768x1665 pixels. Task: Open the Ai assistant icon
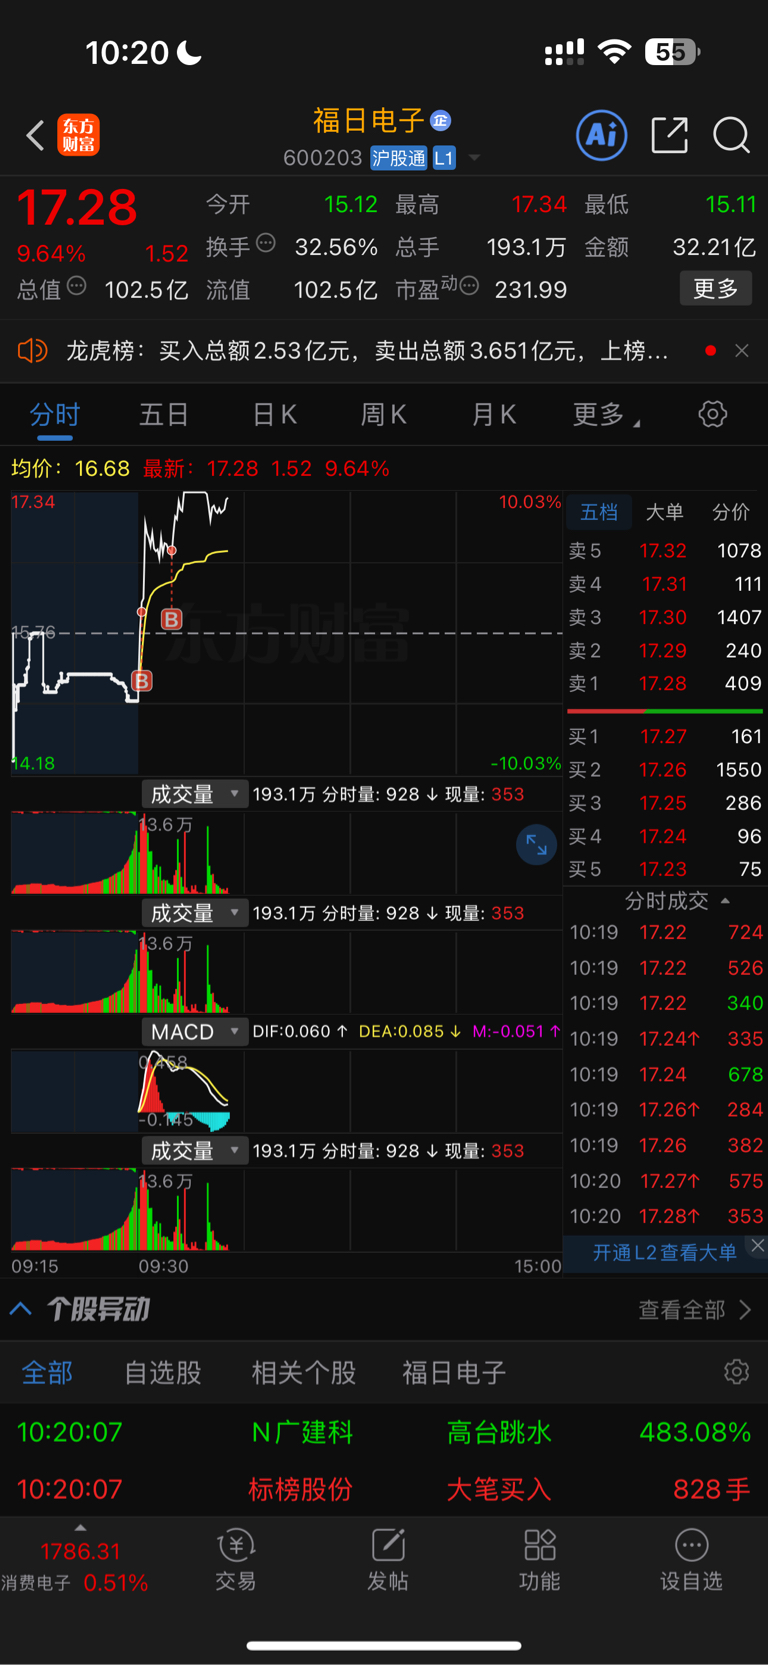(x=602, y=135)
